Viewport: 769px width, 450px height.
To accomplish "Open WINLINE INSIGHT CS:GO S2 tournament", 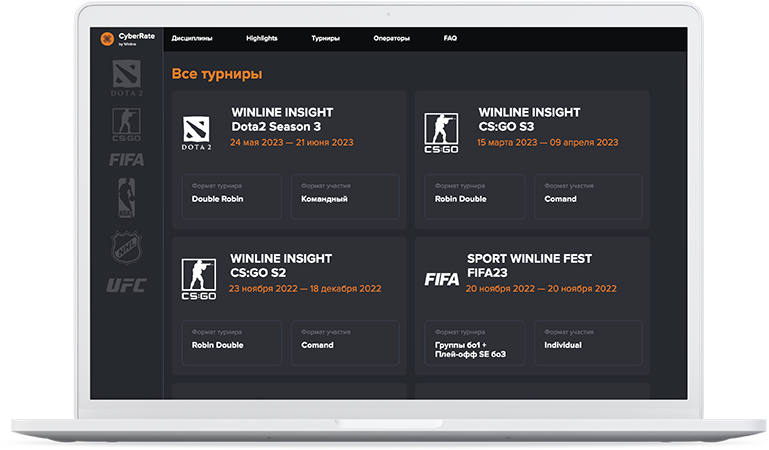I will [x=281, y=266].
